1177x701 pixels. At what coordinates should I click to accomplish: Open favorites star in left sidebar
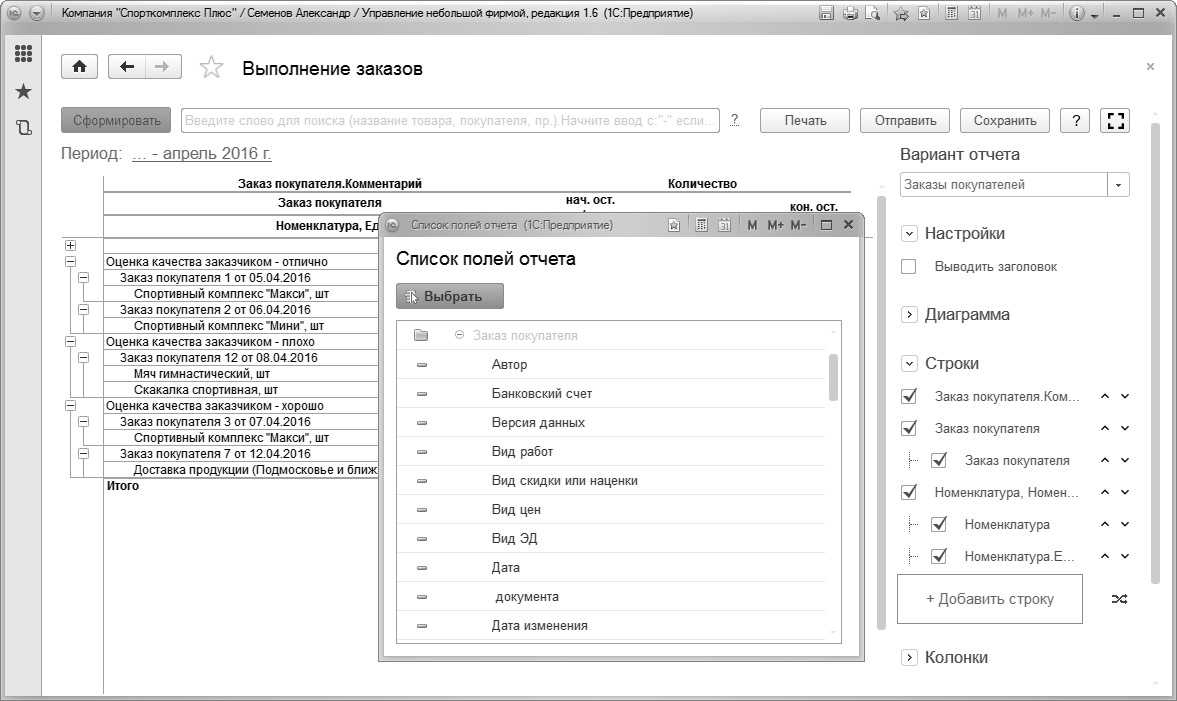(x=23, y=92)
